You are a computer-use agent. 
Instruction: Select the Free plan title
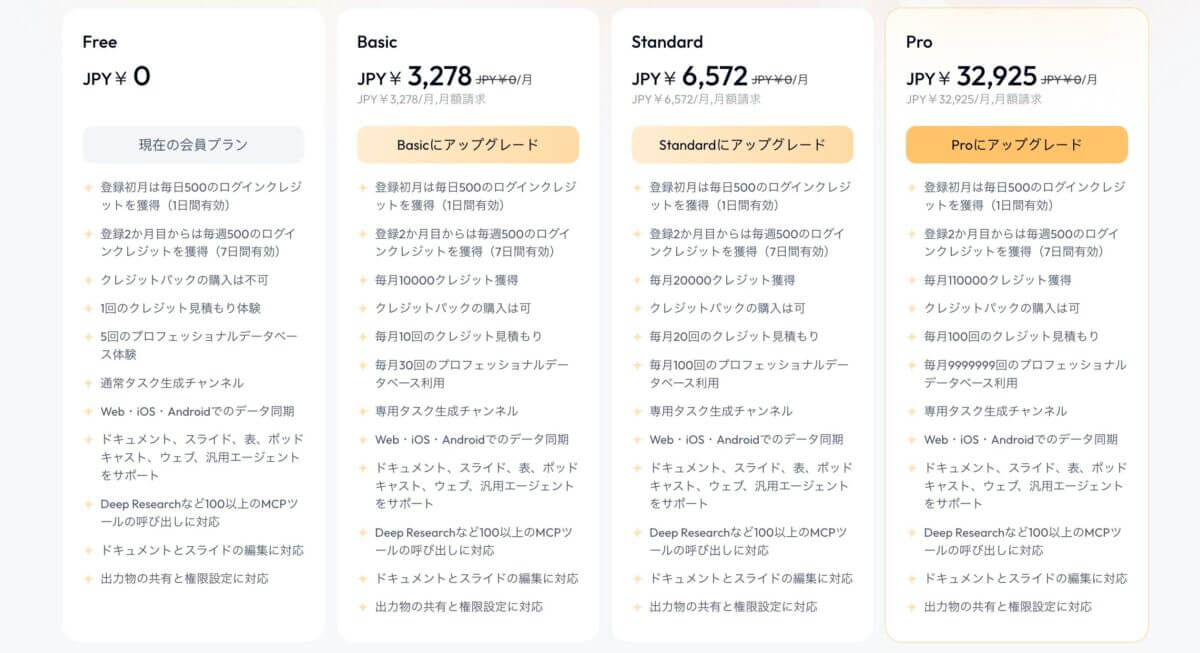pos(100,42)
